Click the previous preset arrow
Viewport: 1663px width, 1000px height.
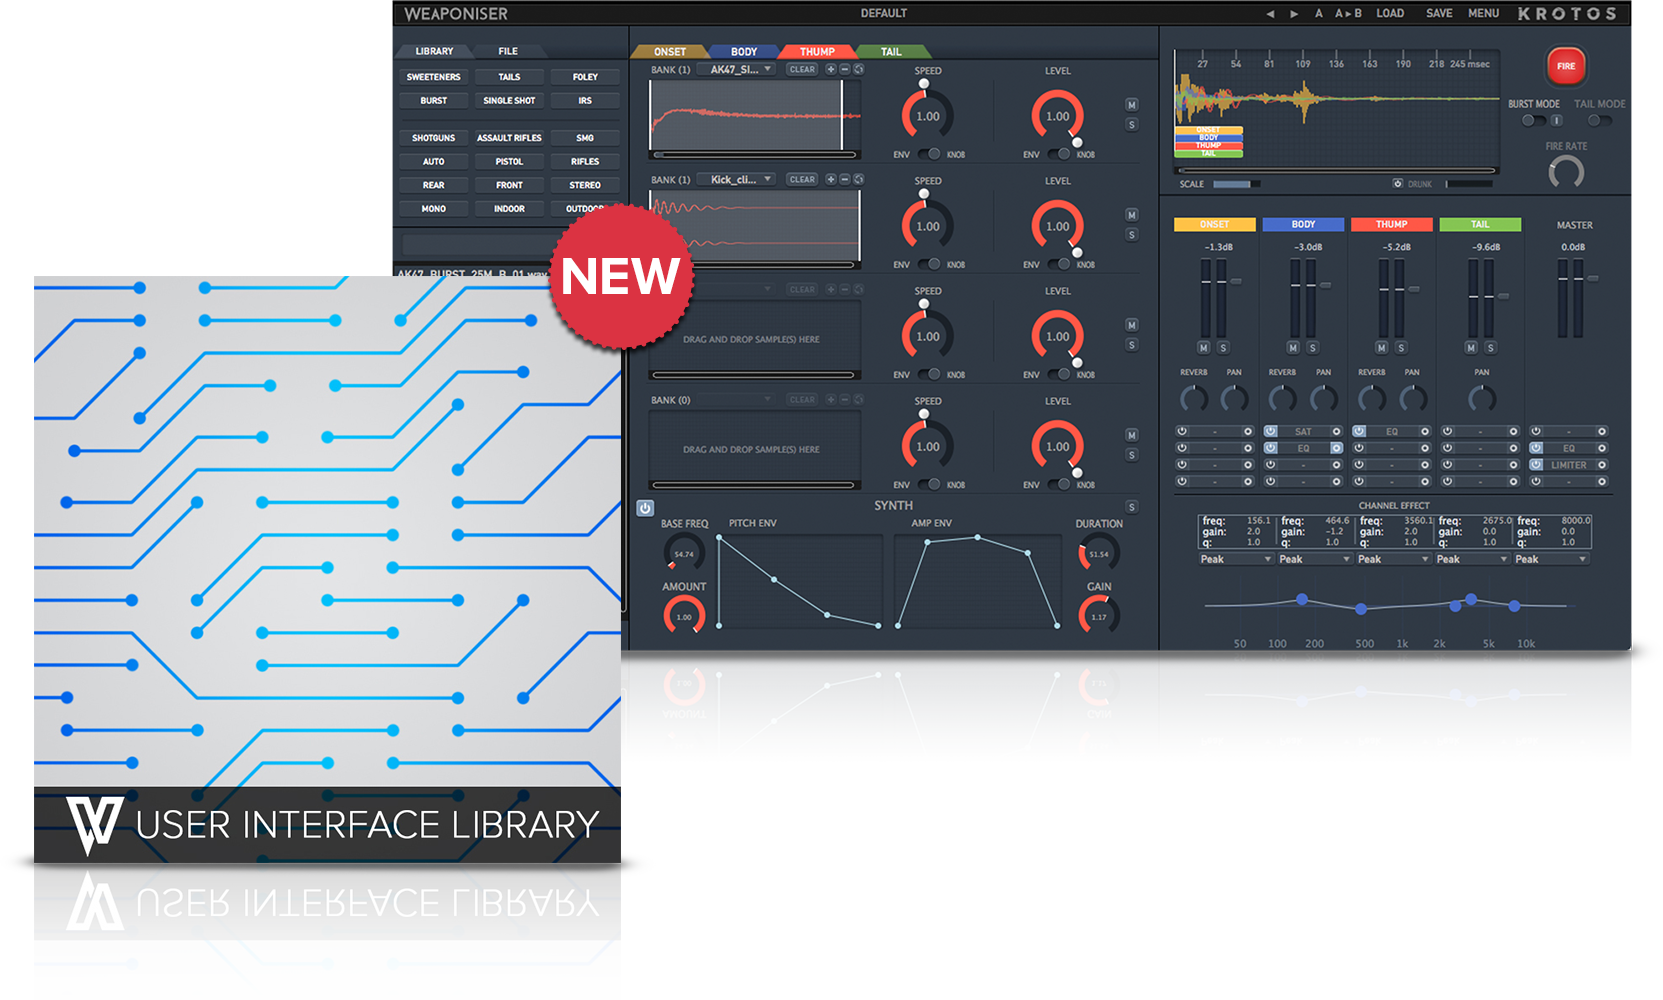click(x=1270, y=14)
